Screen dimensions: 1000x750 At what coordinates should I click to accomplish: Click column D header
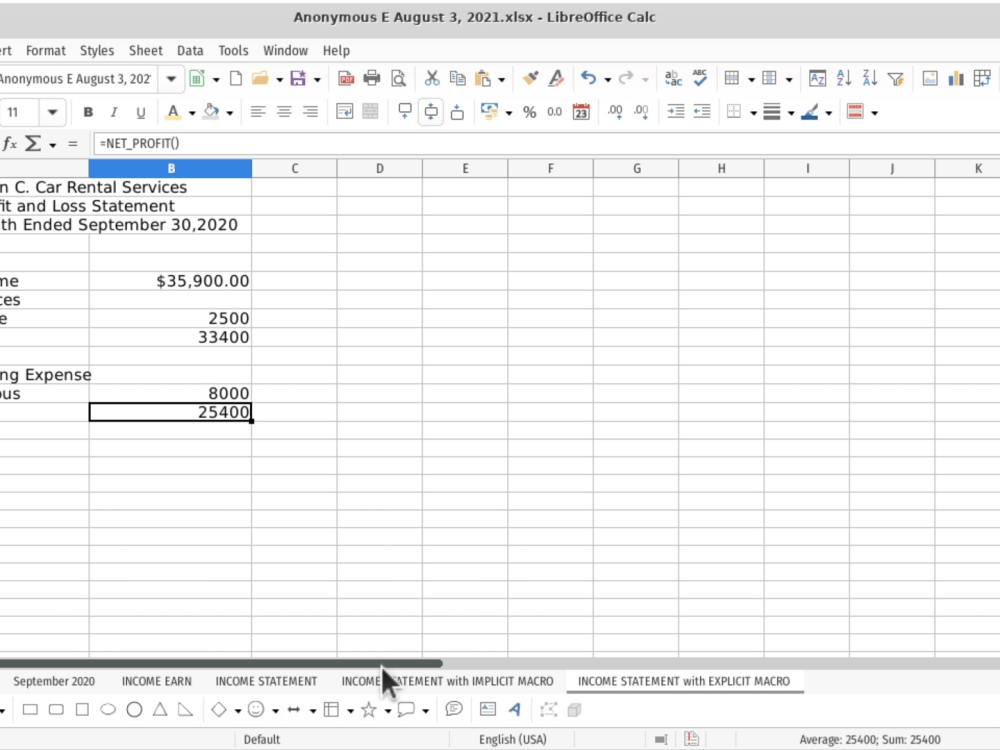coord(379,168)
